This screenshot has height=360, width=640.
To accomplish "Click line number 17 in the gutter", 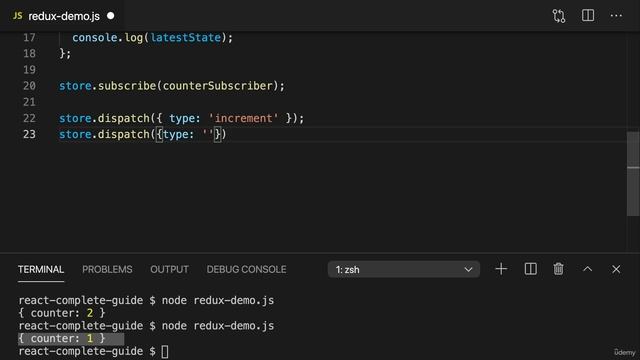I will pos(29,38).
